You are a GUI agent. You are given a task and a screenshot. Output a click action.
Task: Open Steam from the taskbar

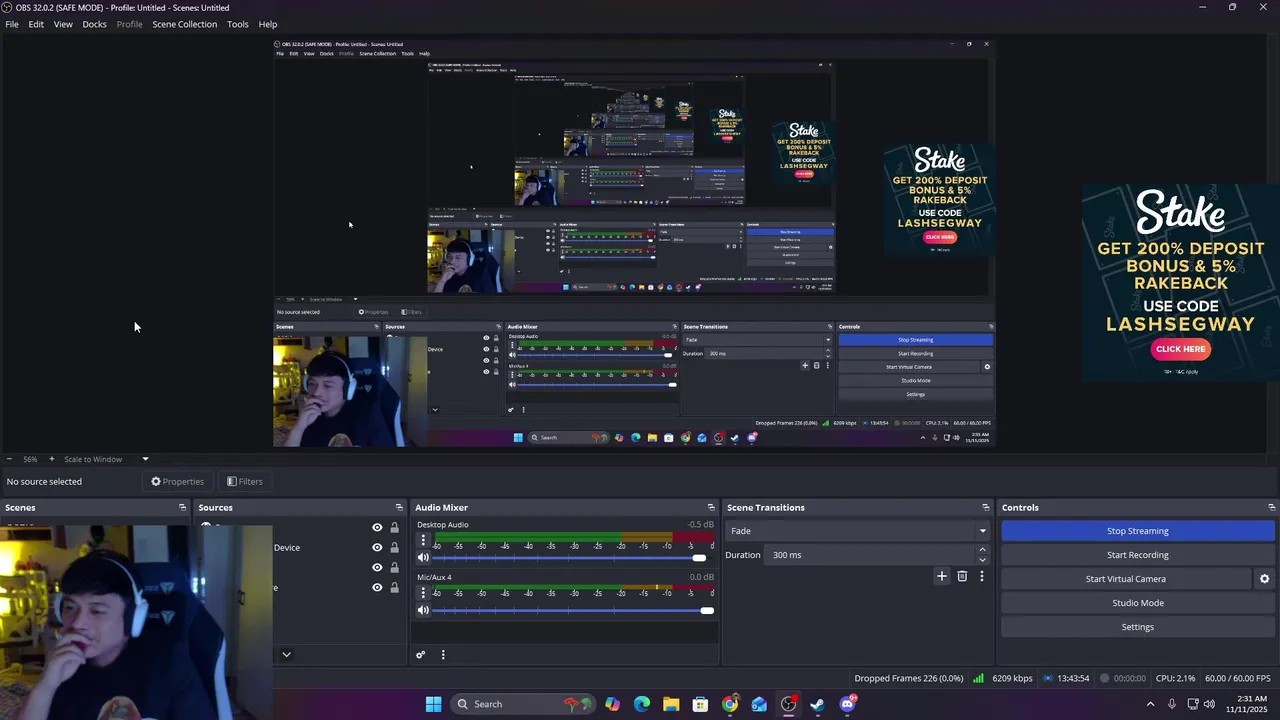tap(818, 704)
